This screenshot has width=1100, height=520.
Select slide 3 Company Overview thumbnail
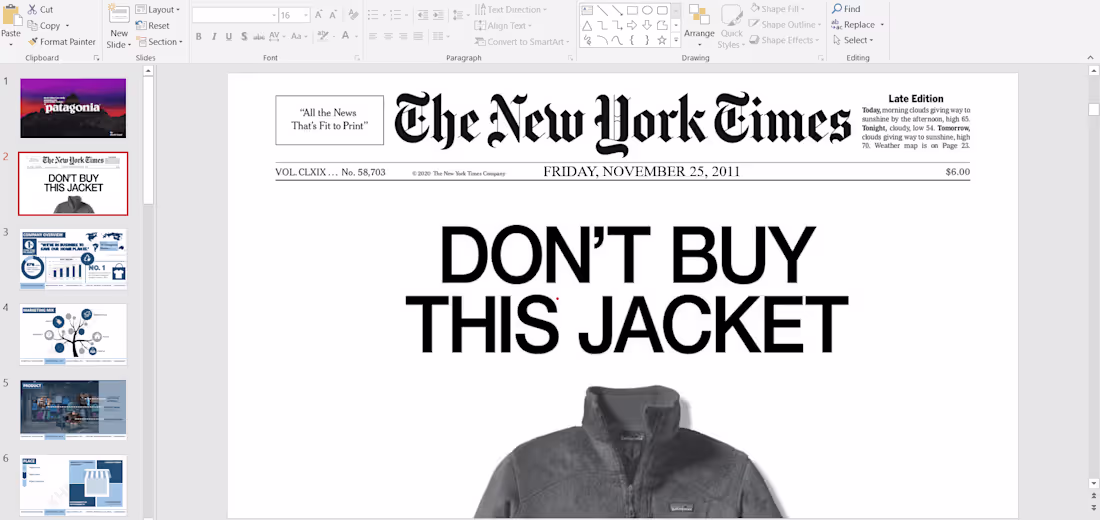click(73, 259)
